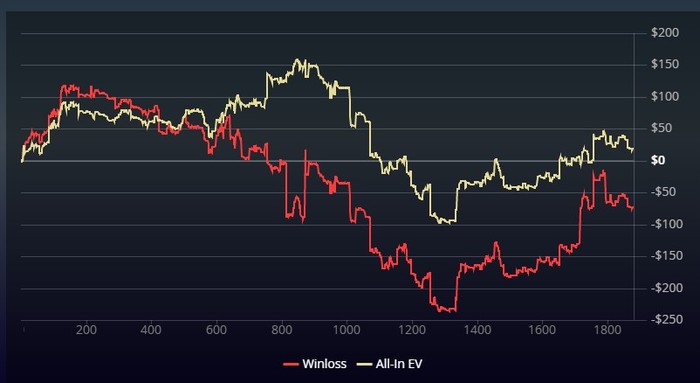Viewport: 700px width, 383px height.
Task: Click the bold $0 axis label
Action: (658, 160)
